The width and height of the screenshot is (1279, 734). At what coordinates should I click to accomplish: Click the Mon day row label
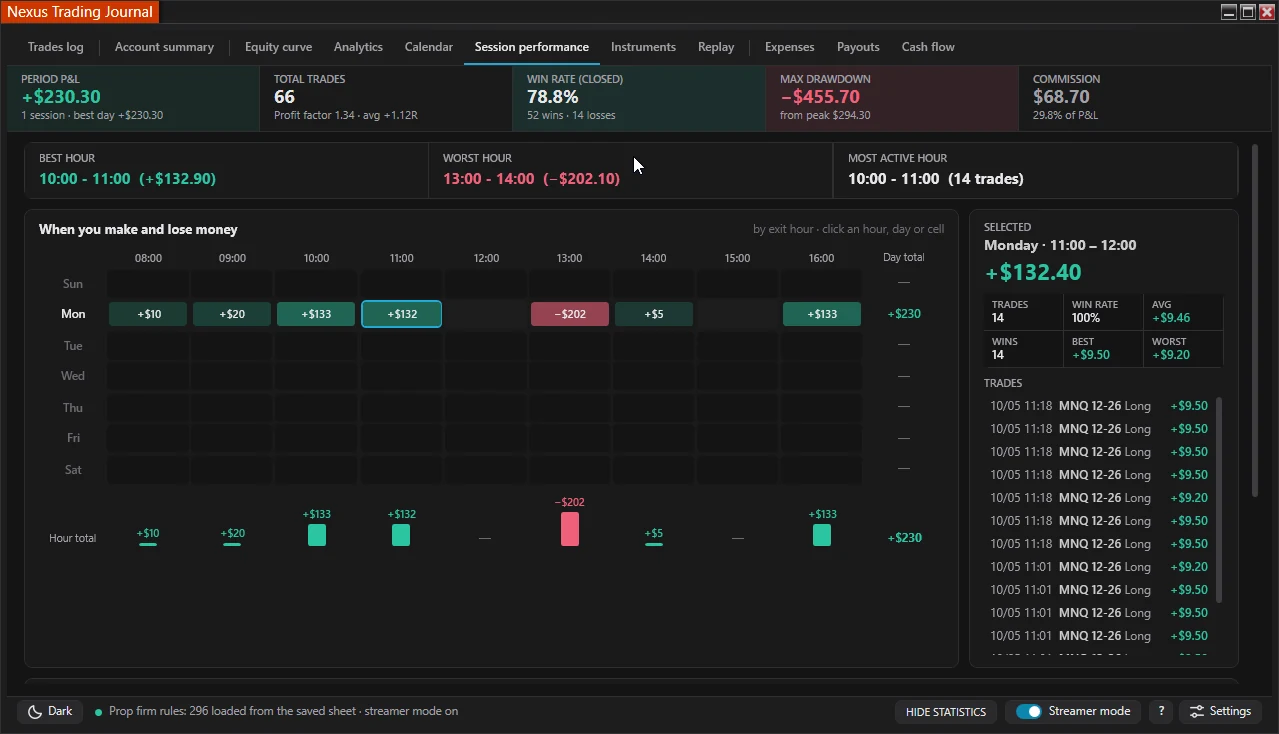[73, 314]
